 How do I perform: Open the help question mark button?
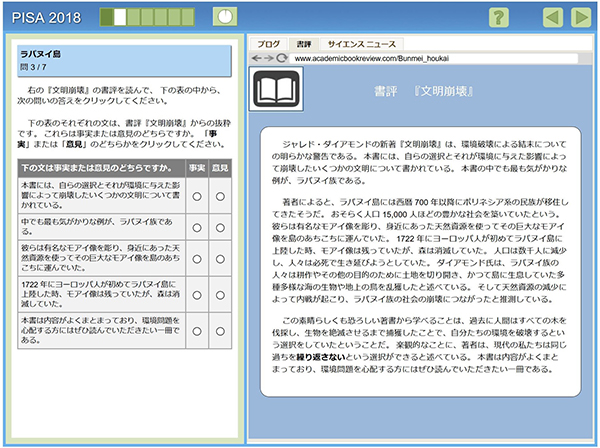499,18
